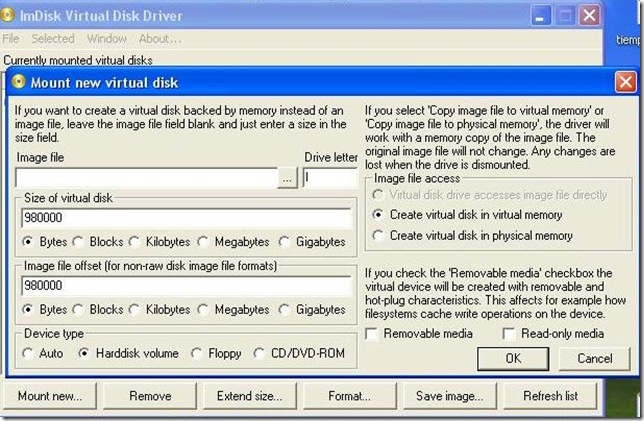Click the Image file path field
The width and height of the screenshot is (644, 421).
(146, 178)
